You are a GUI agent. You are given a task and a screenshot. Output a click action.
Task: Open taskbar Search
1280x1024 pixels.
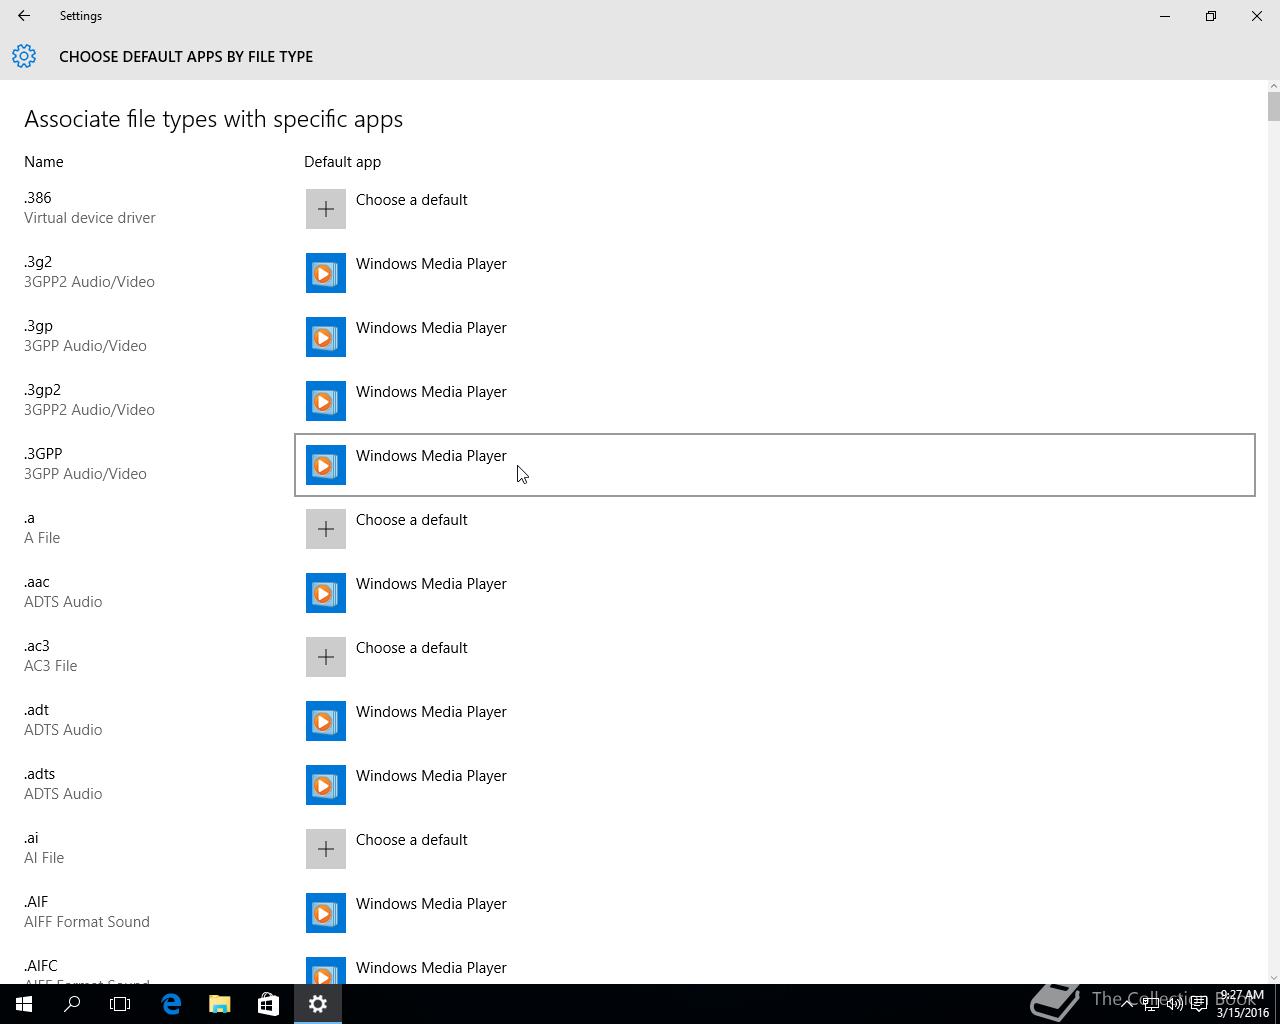tap(72, 1004)
